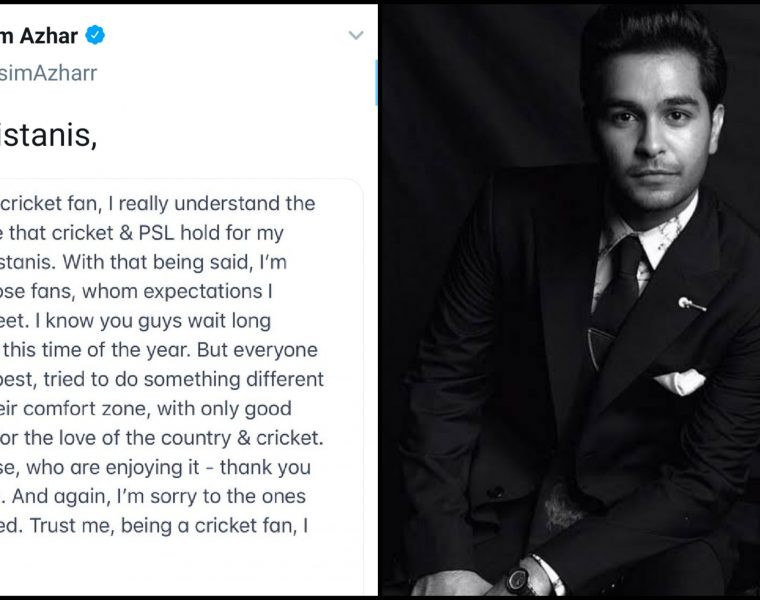
Task: Click the white pocket square in photo
Action: 680,381
